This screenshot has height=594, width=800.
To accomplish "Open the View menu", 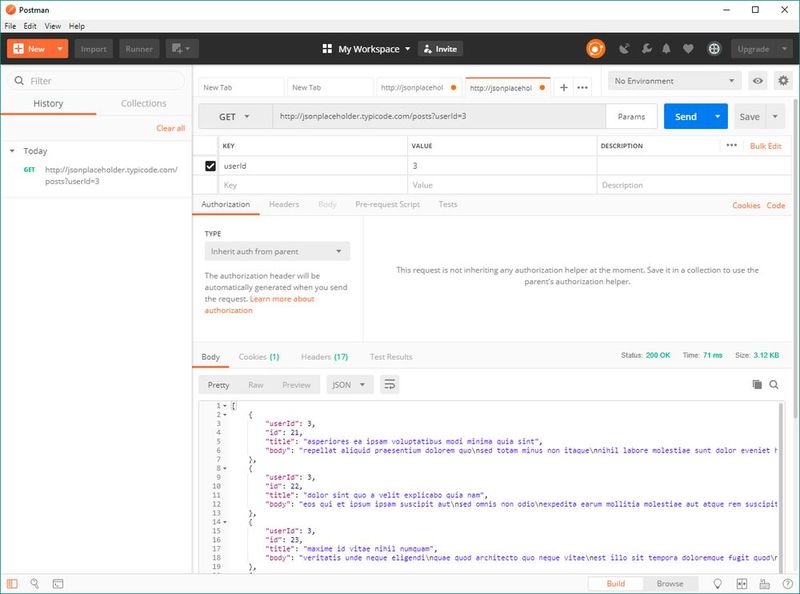I will coord(53,26).
